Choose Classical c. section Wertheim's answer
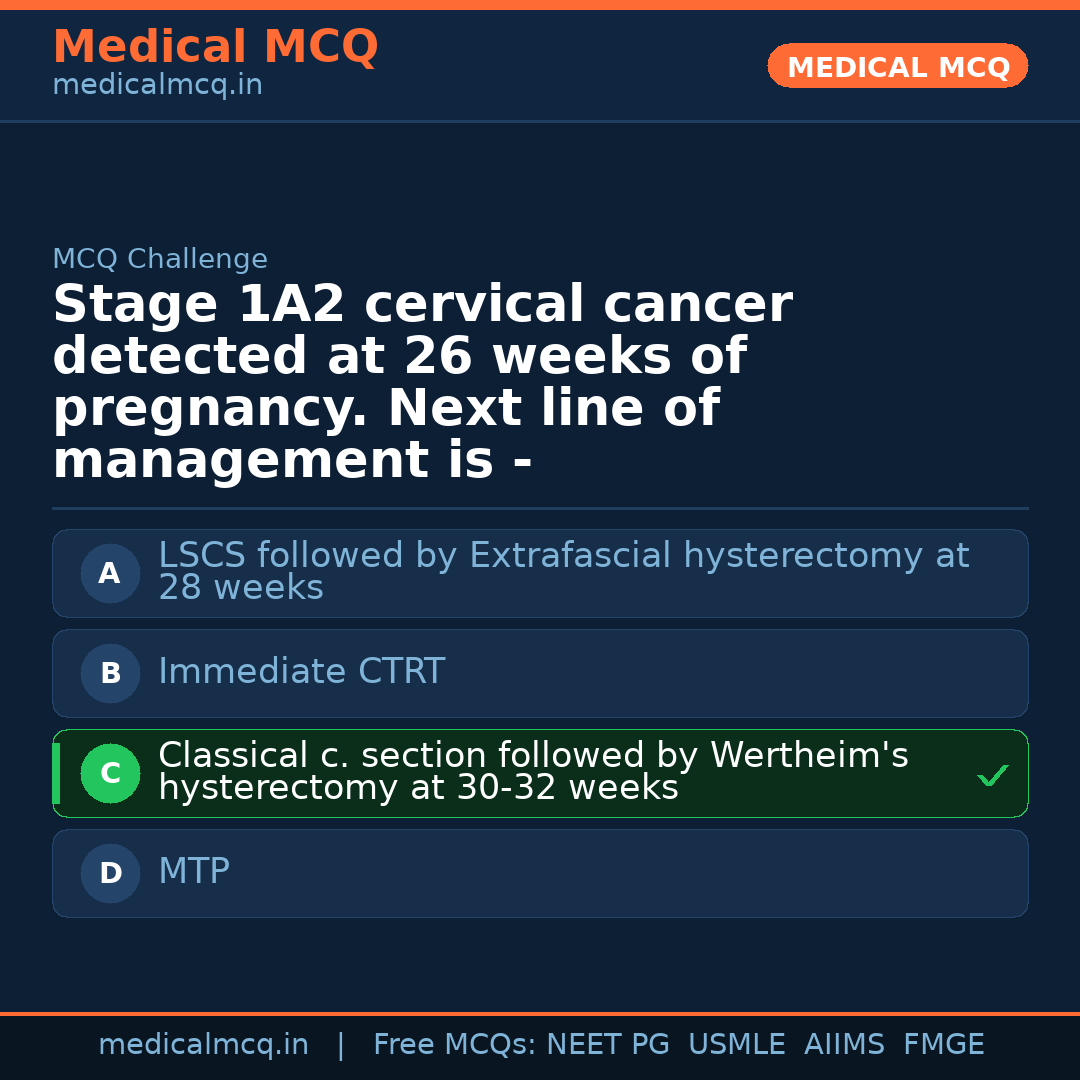The width and height of the screenshot is (1080, 1080). 533,771
